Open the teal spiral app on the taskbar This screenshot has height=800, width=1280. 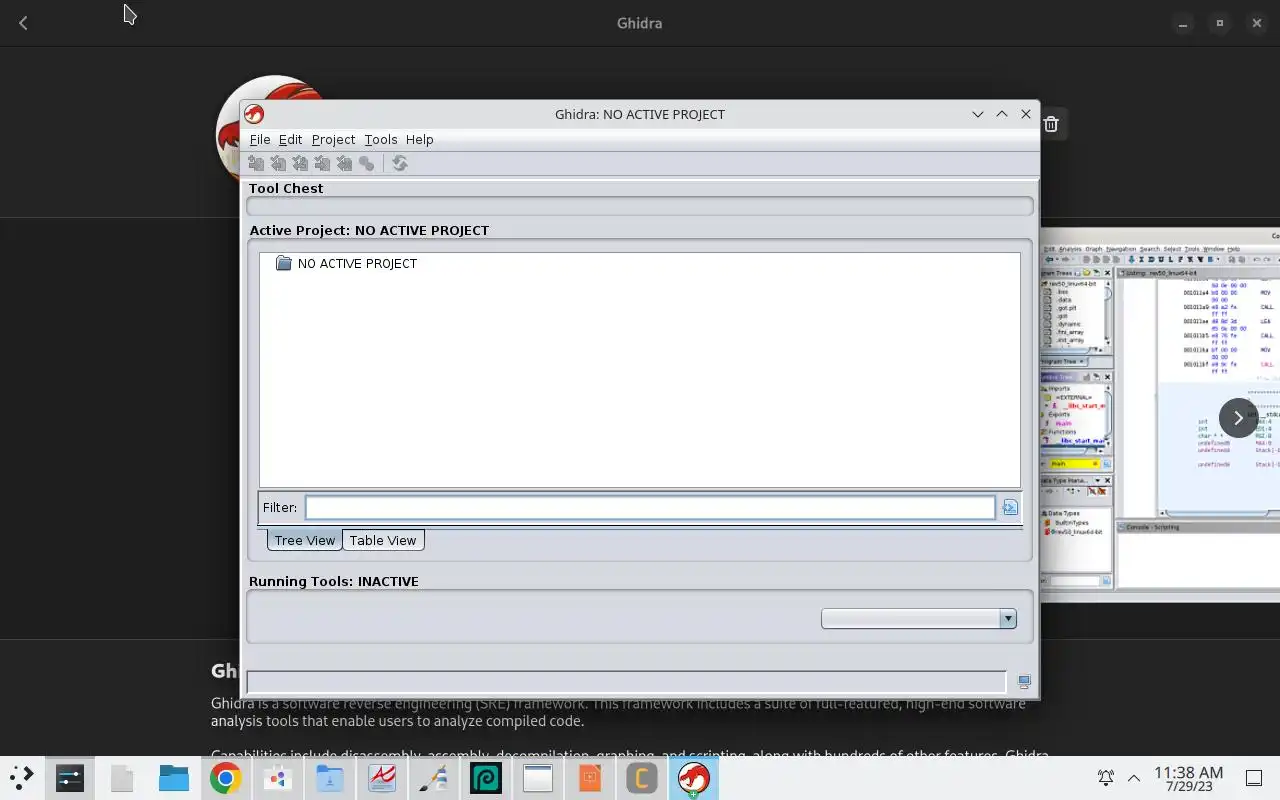(x=486, y=778)
